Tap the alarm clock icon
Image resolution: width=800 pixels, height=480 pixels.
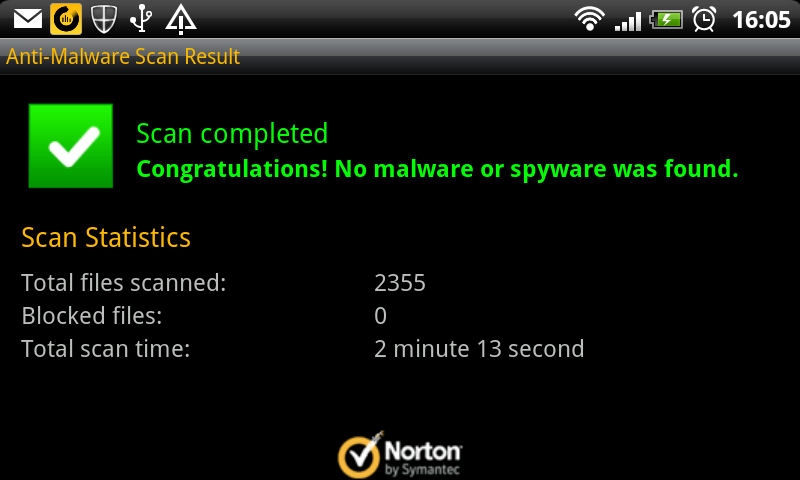click(704, 19)
